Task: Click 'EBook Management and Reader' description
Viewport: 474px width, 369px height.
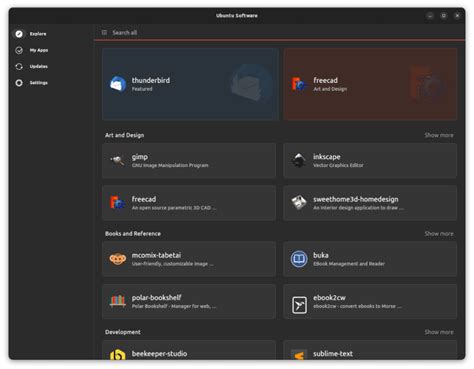Action: tap(349, 264)
